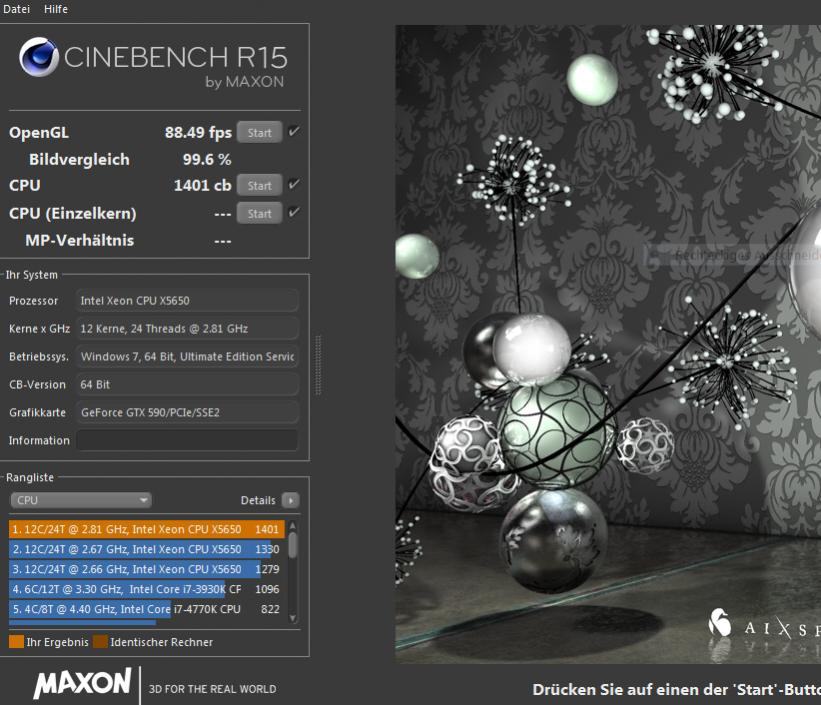The height and width of the screenshot is (705, 821).
Task: Toggle the OpenGL test checkmark
Action: [294, 131]
